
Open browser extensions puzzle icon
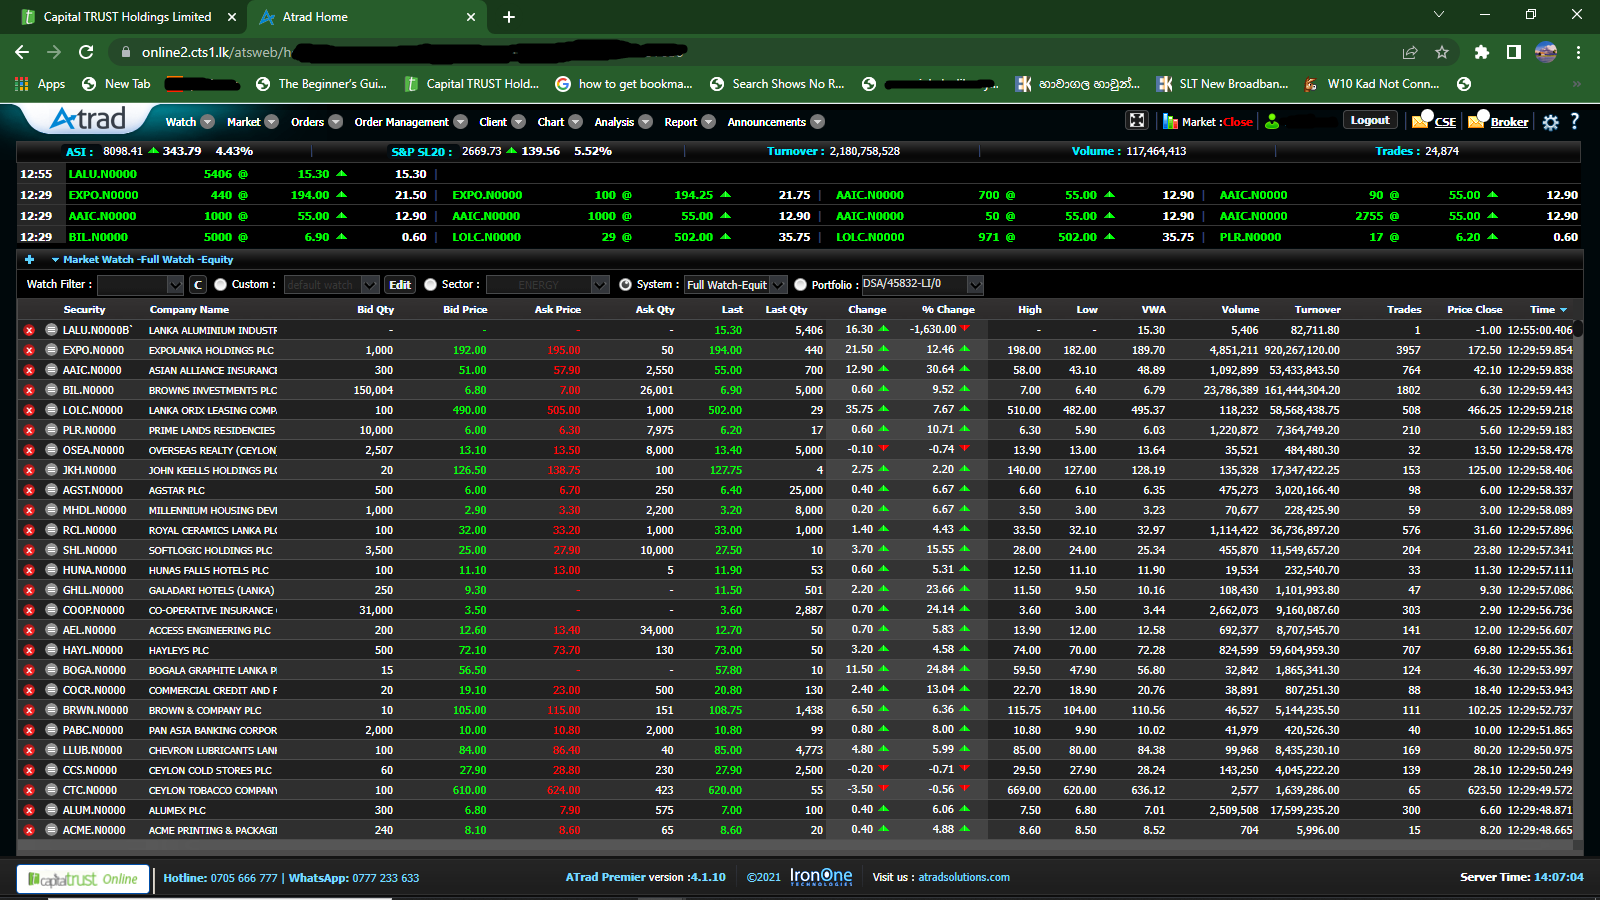[1482, 52]
